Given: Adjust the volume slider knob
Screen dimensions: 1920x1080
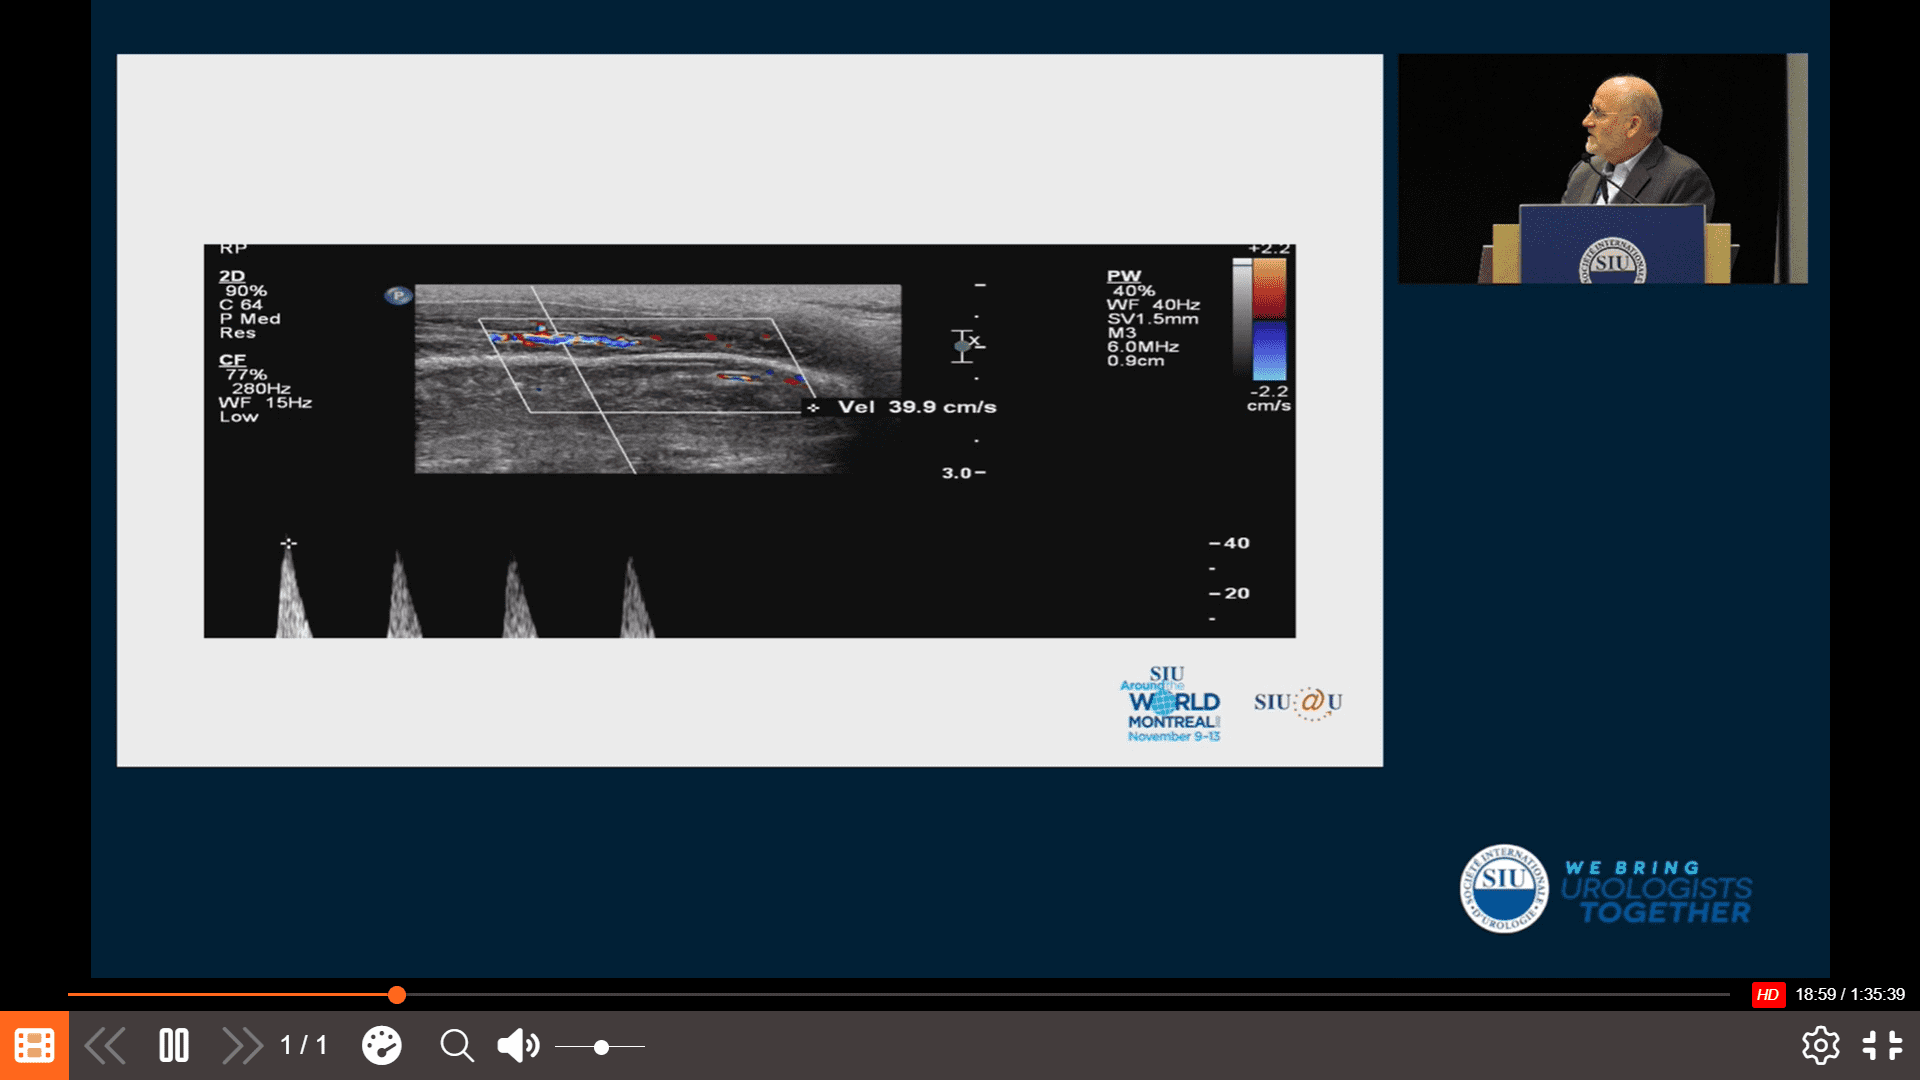Looking at the screenshot, I should [x=601, y=1047].
